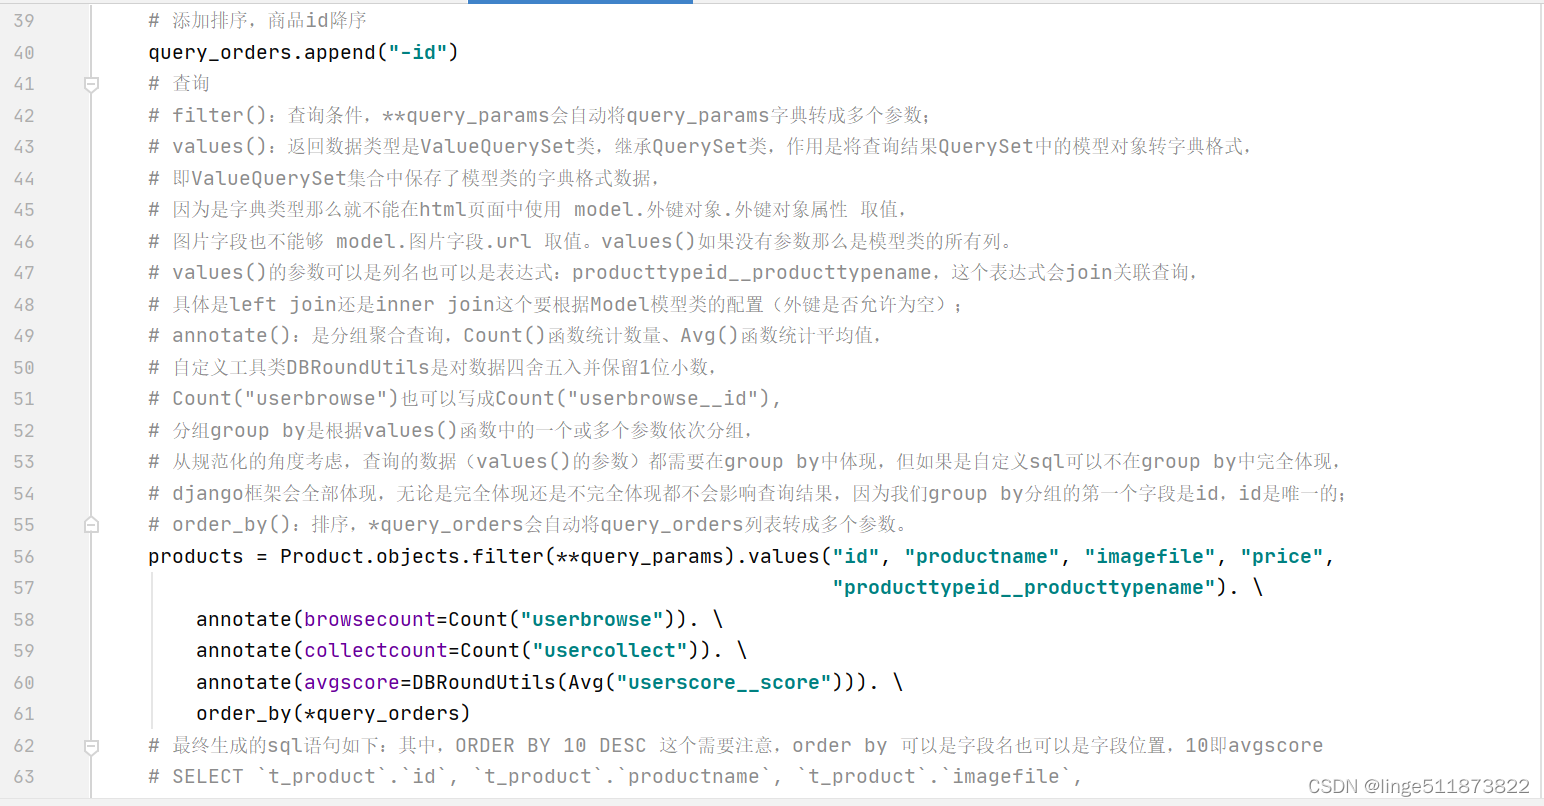Viewport: 1544px width, 806px height.
Task: Click line number 45 in the gutter
Action: point(24,209)
